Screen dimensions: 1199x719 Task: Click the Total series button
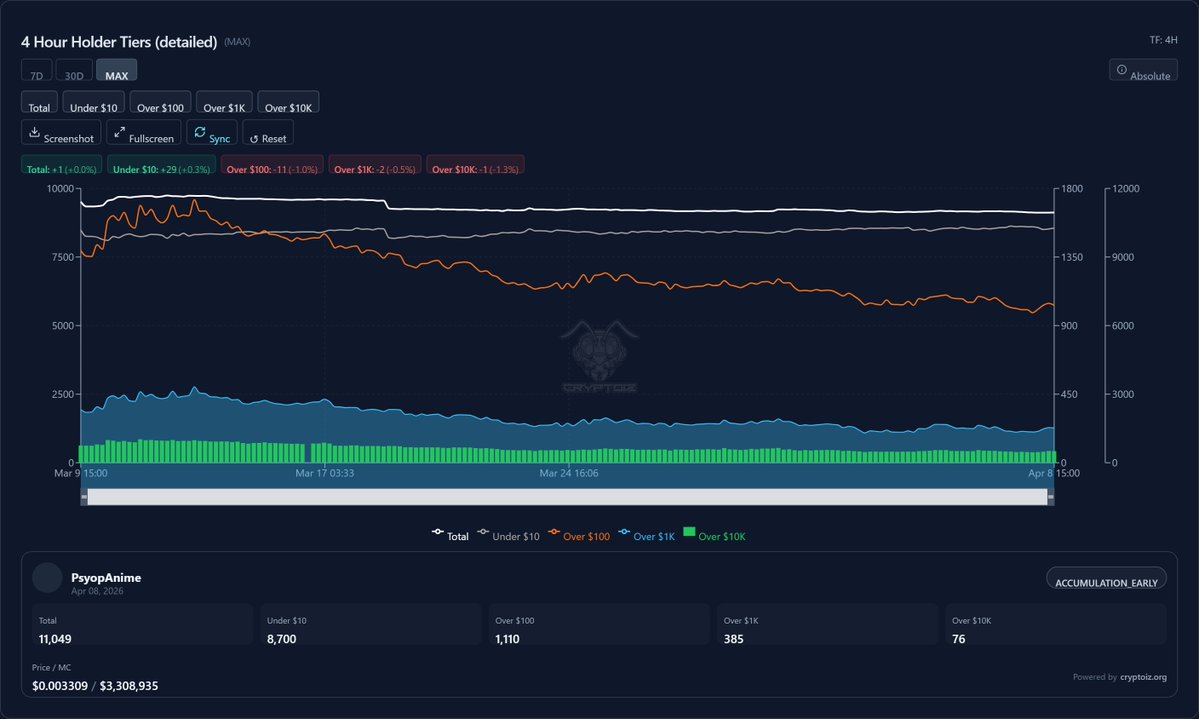(x=39, y=107)
